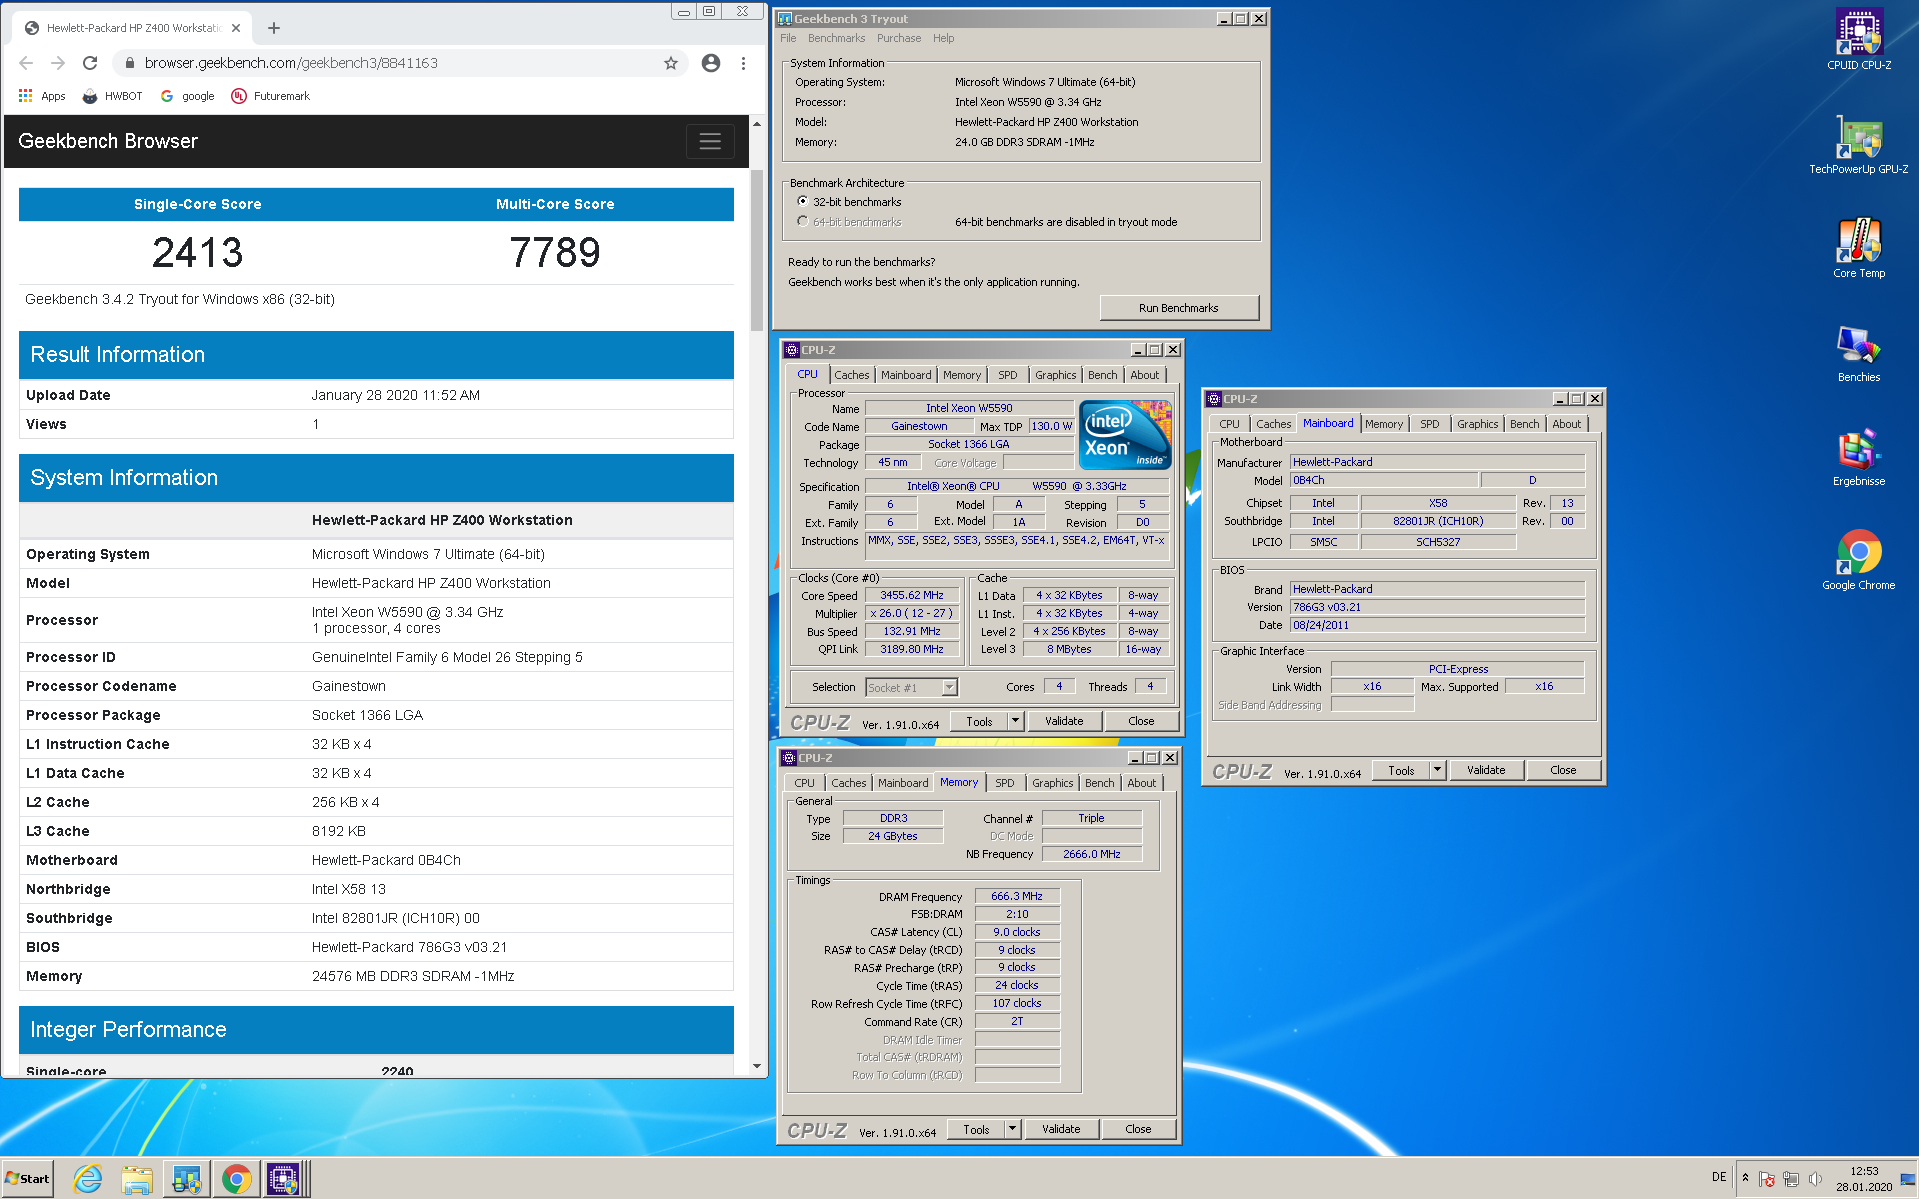Open Chrome three-dot menu
Screen dimensions: 1919x1199
coord(743,63)
